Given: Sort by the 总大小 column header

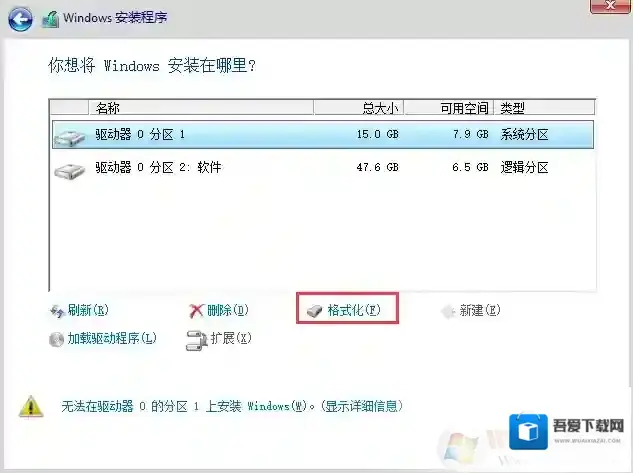Looking at the screenshot, I should (x=379, y=108).
